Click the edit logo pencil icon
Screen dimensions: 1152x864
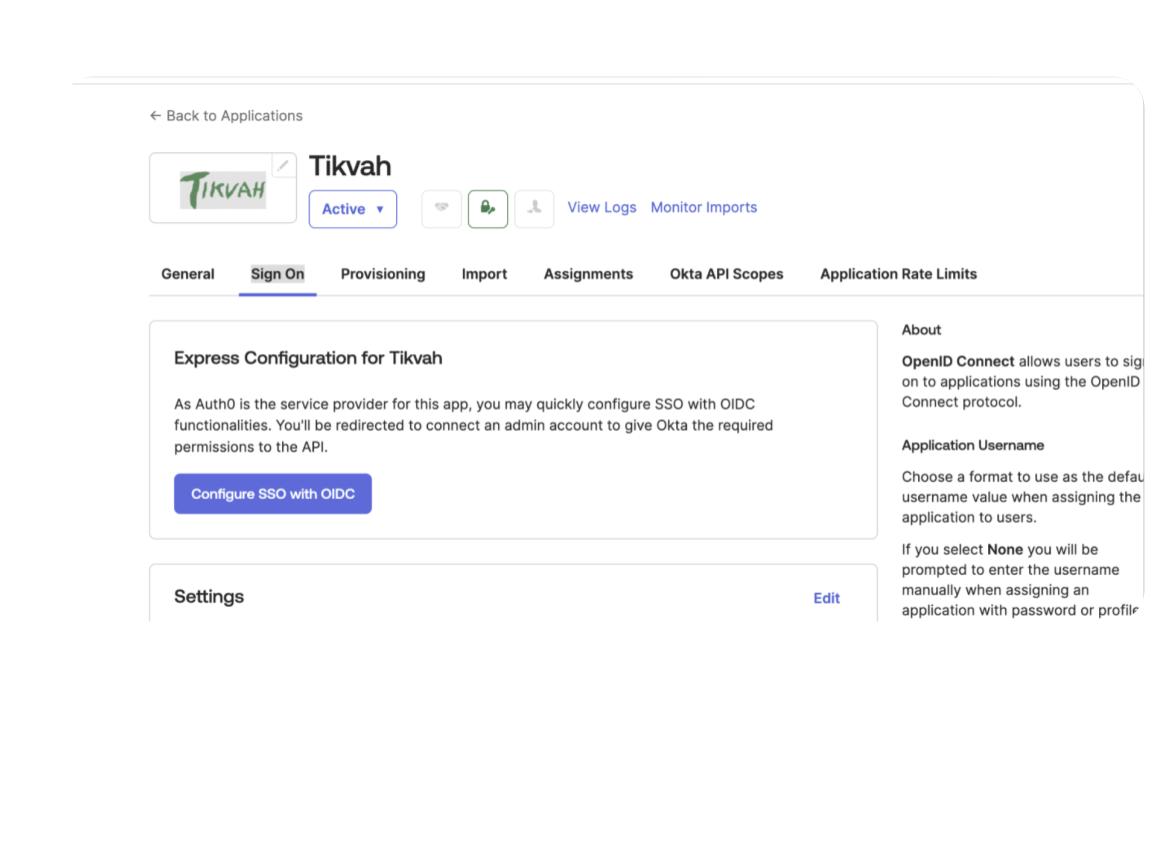[283, 165]
